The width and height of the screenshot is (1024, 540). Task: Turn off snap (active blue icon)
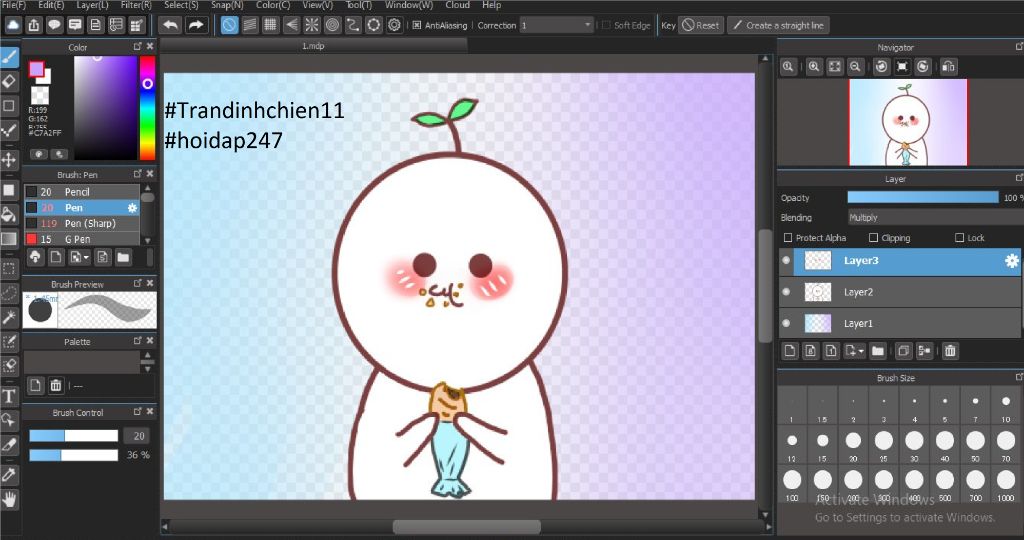pos(229,25)
